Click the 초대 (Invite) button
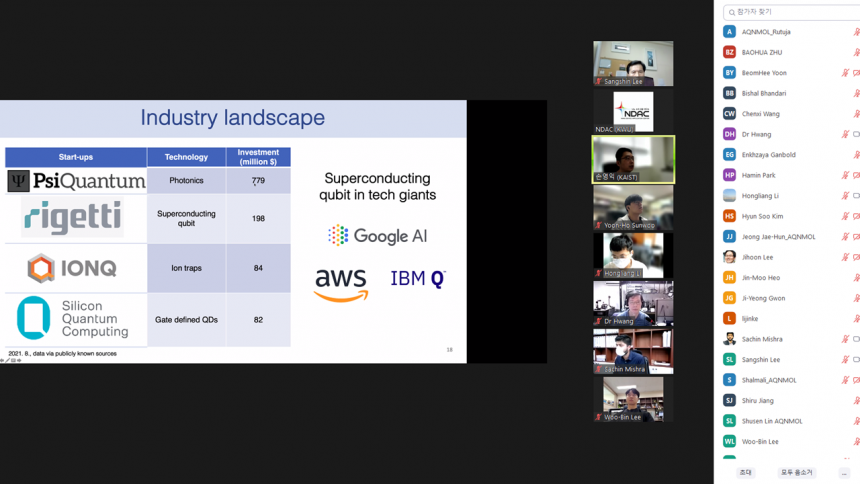 745,472
